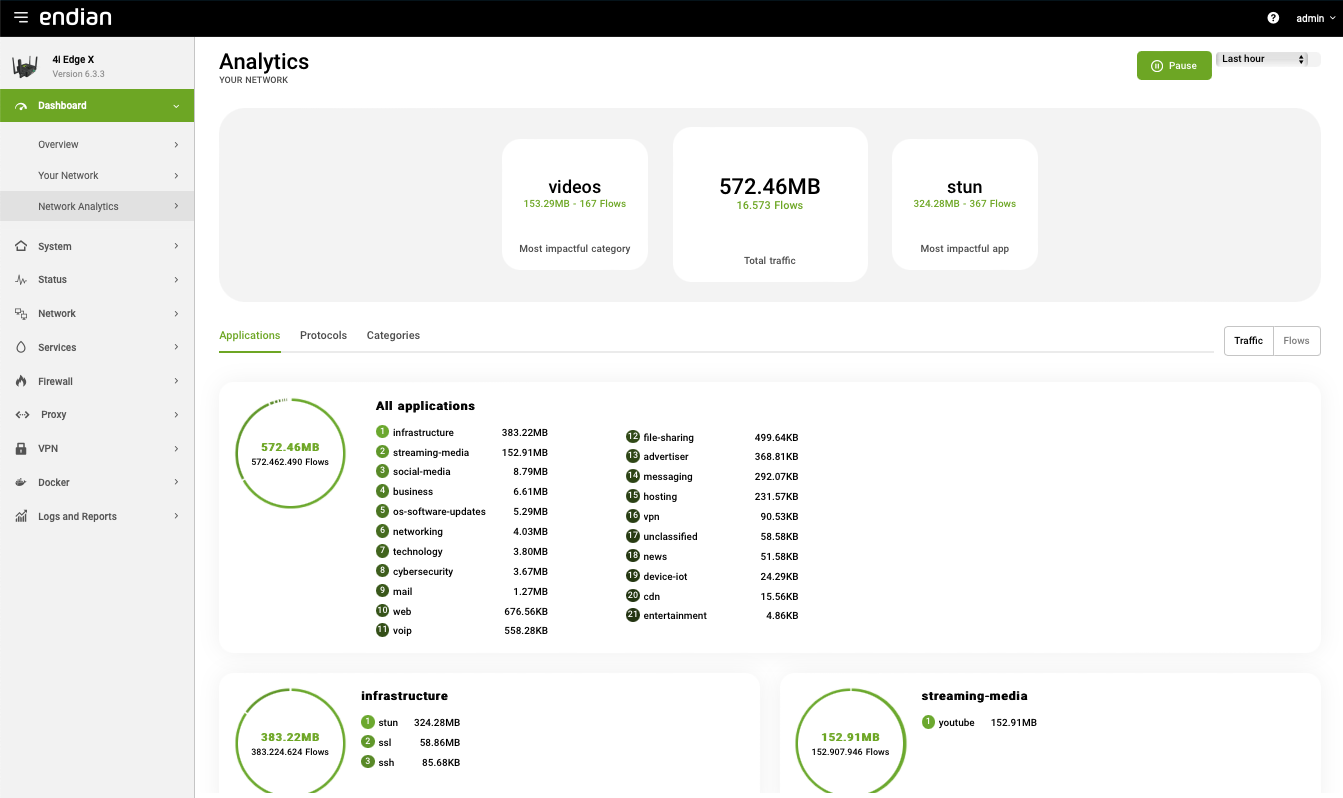The width and height of the screenshot is (1343, 798).
Task: Click the Services droplet icon
Action: click(21, 348)
